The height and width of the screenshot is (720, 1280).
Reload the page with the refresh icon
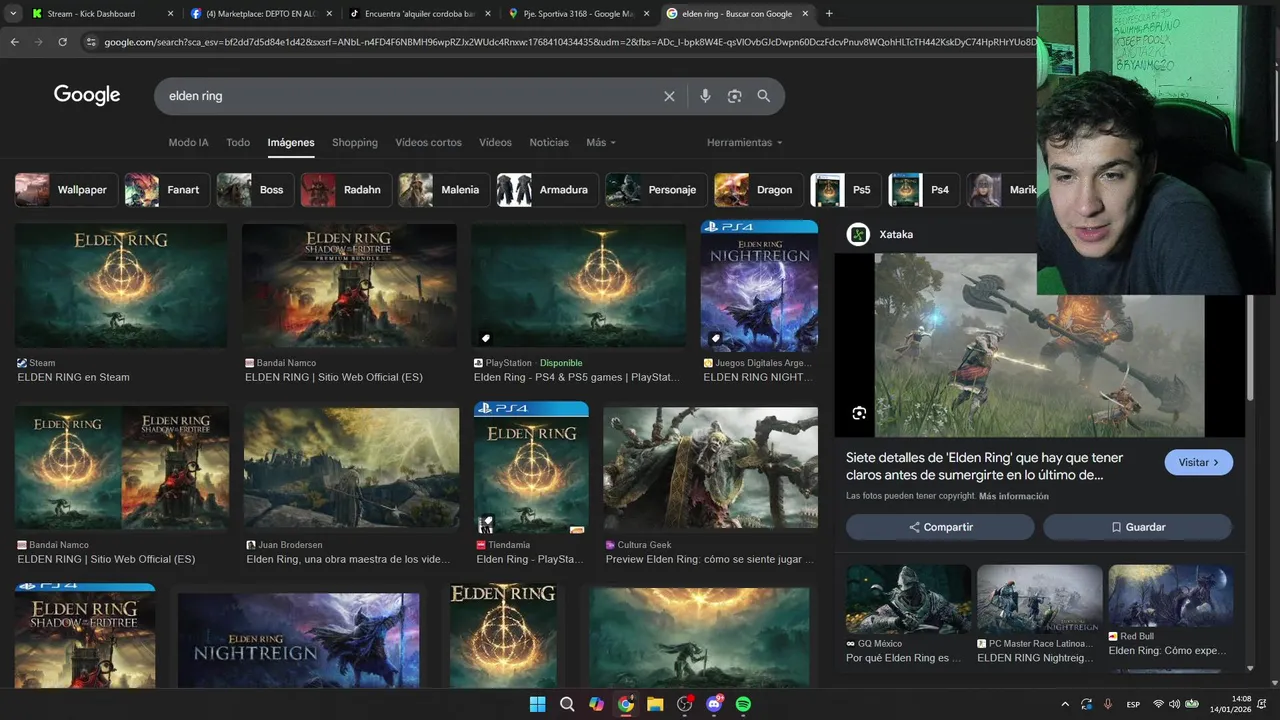pyautogui.click(x=62, y=42)
